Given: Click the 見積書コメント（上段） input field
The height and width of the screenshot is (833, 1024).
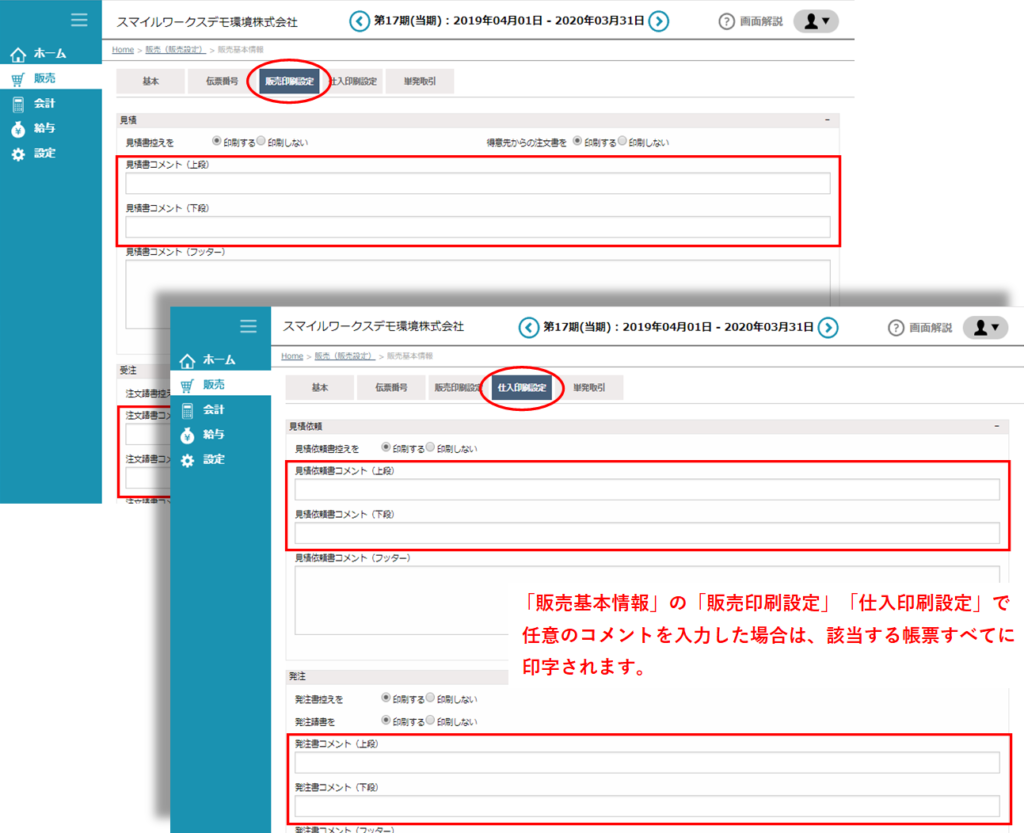Looking at the screenshot, I should point(478,183).
